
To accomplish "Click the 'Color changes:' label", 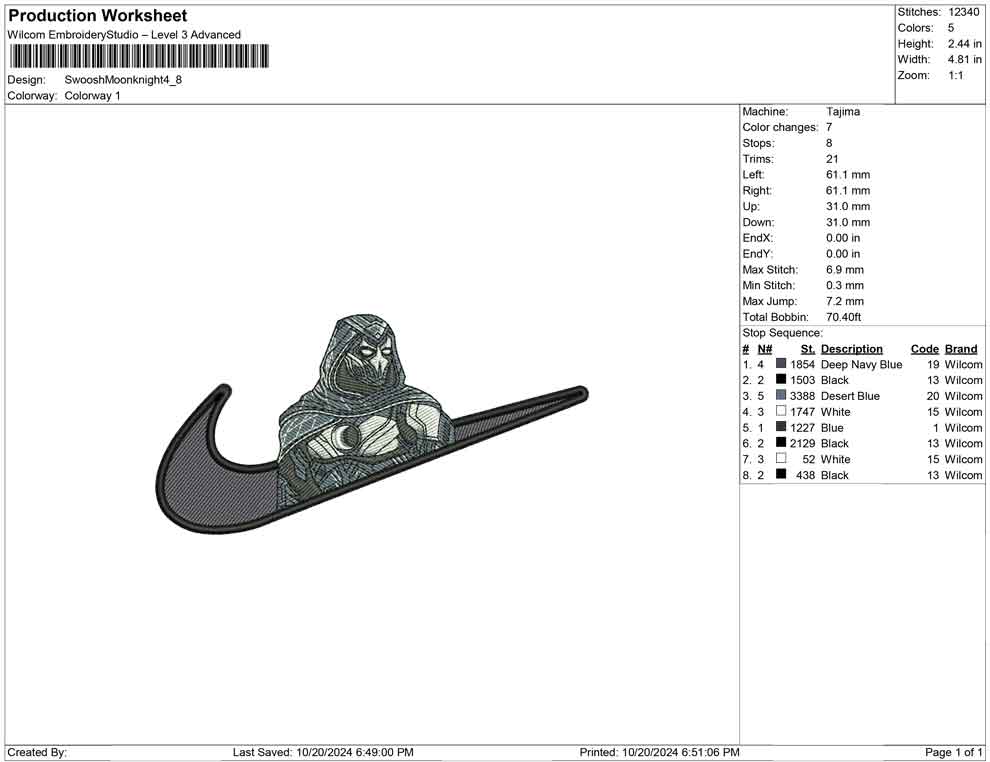I will [780, 128].
